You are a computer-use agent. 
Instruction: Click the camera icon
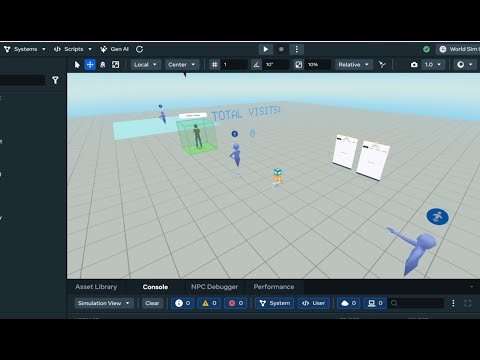pyautogui.click(x=414, y=65)
